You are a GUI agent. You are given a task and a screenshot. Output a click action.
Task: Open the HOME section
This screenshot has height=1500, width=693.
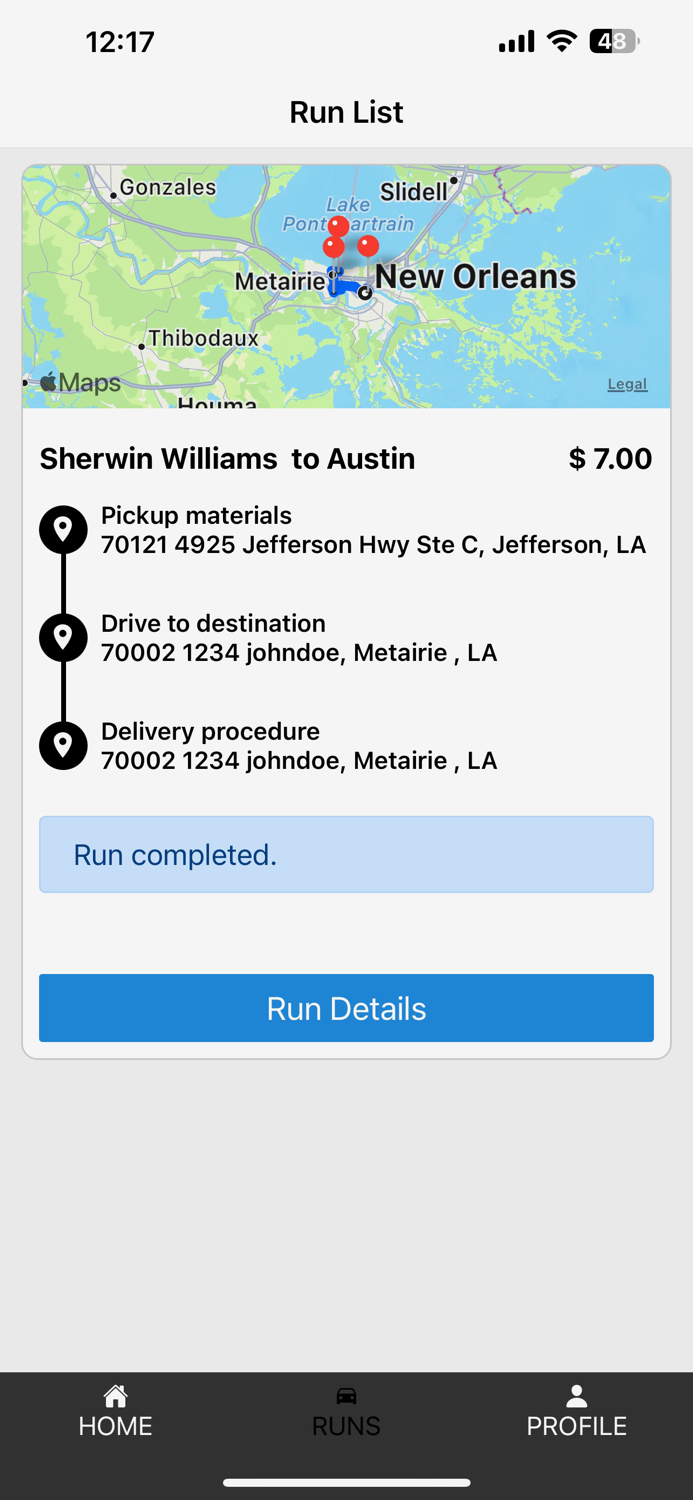[x=114, y=1410]
